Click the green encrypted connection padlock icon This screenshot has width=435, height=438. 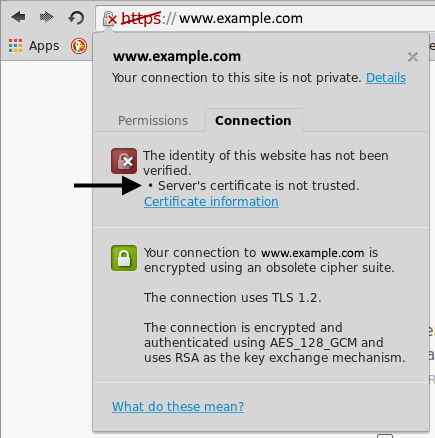(124, 258)
